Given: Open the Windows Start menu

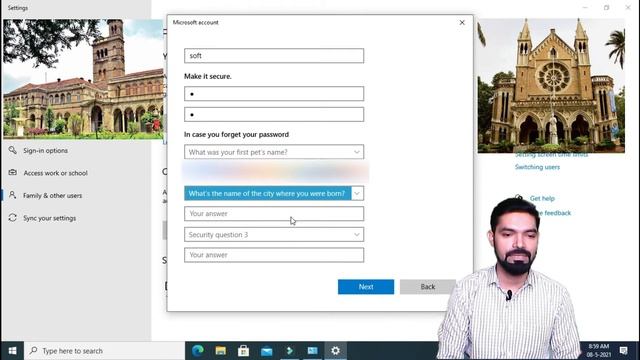Looking at the screenshot, I should [x=12, y=351].
